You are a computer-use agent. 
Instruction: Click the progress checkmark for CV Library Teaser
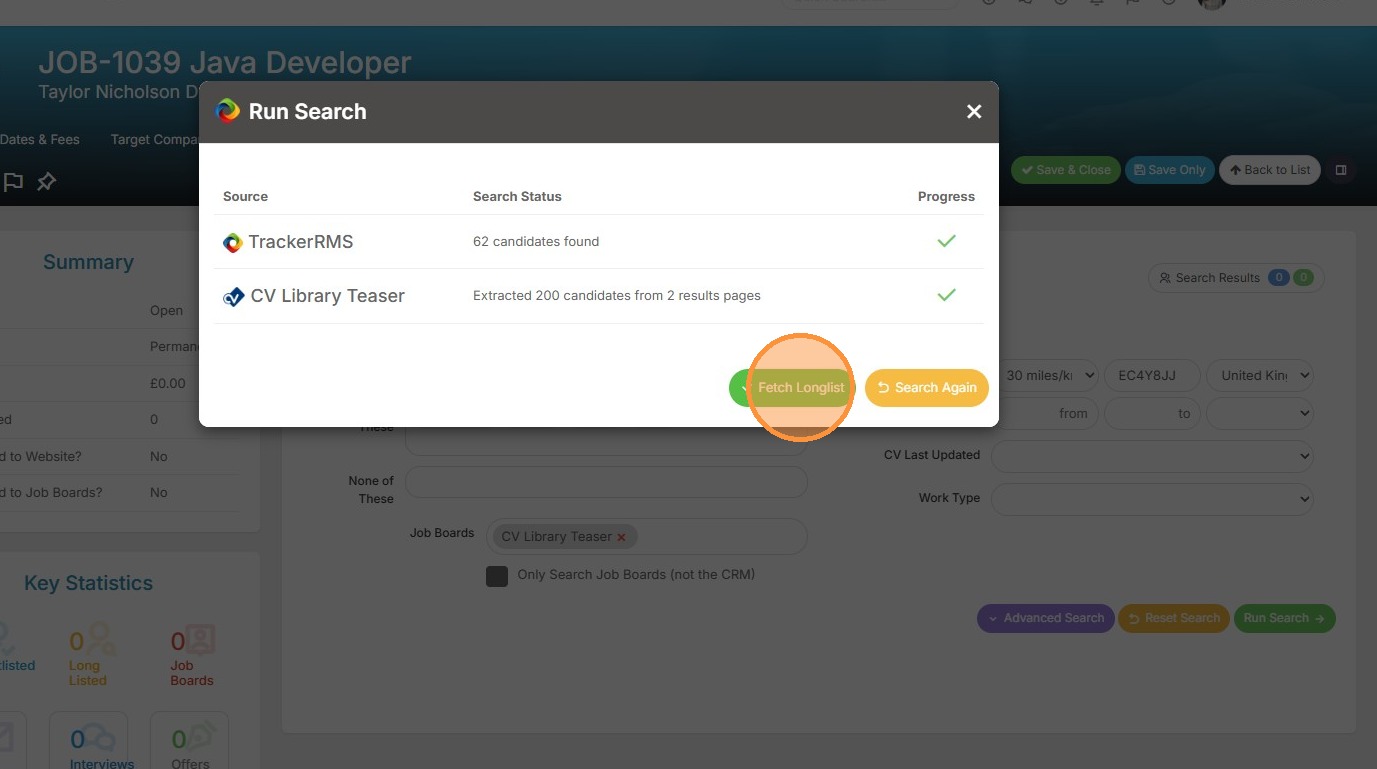click(946, 295)
